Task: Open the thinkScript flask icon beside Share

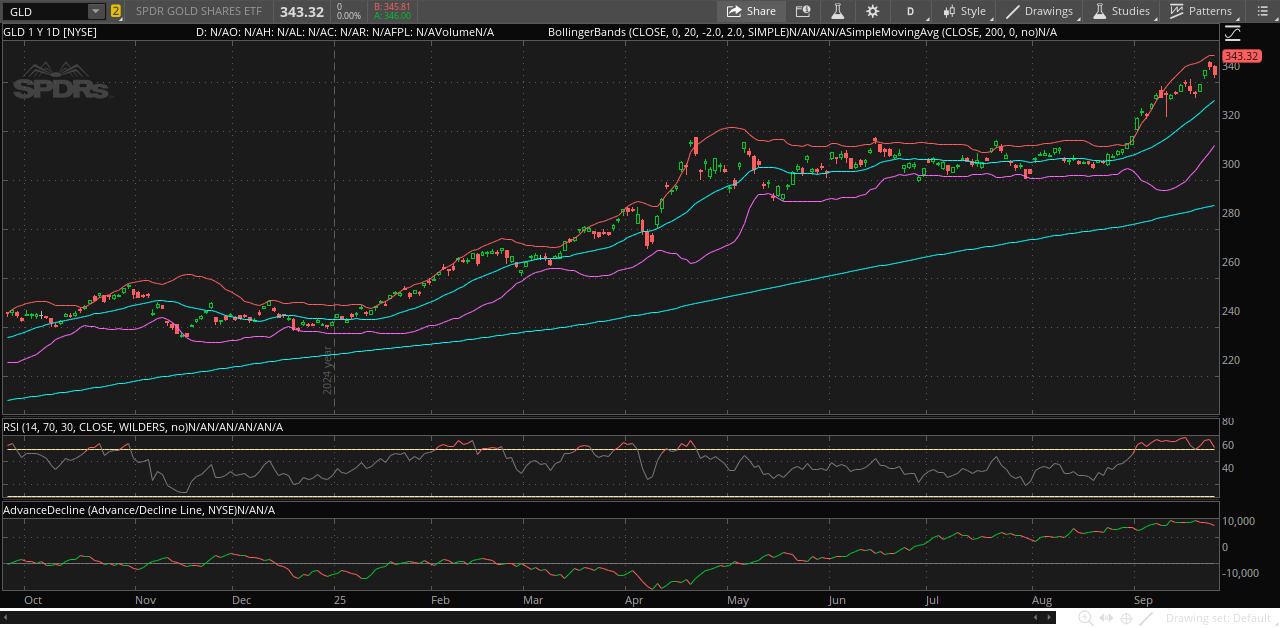Action: pos(837,11)
